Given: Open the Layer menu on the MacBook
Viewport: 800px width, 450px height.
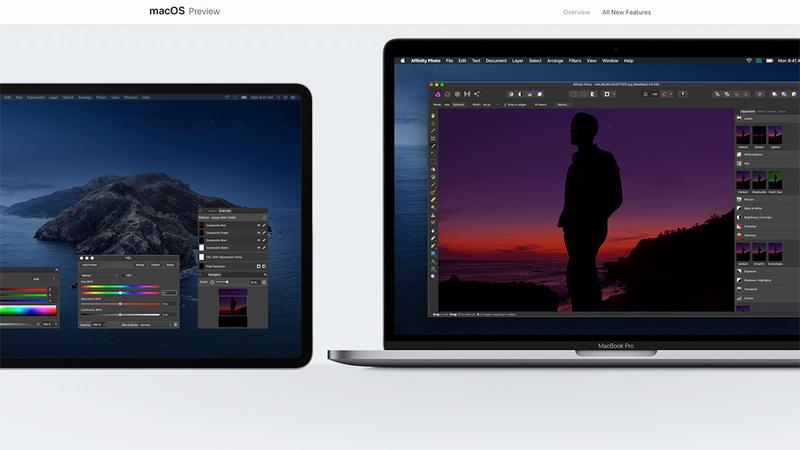Looking at the screenshot, I should coord(518,61).
